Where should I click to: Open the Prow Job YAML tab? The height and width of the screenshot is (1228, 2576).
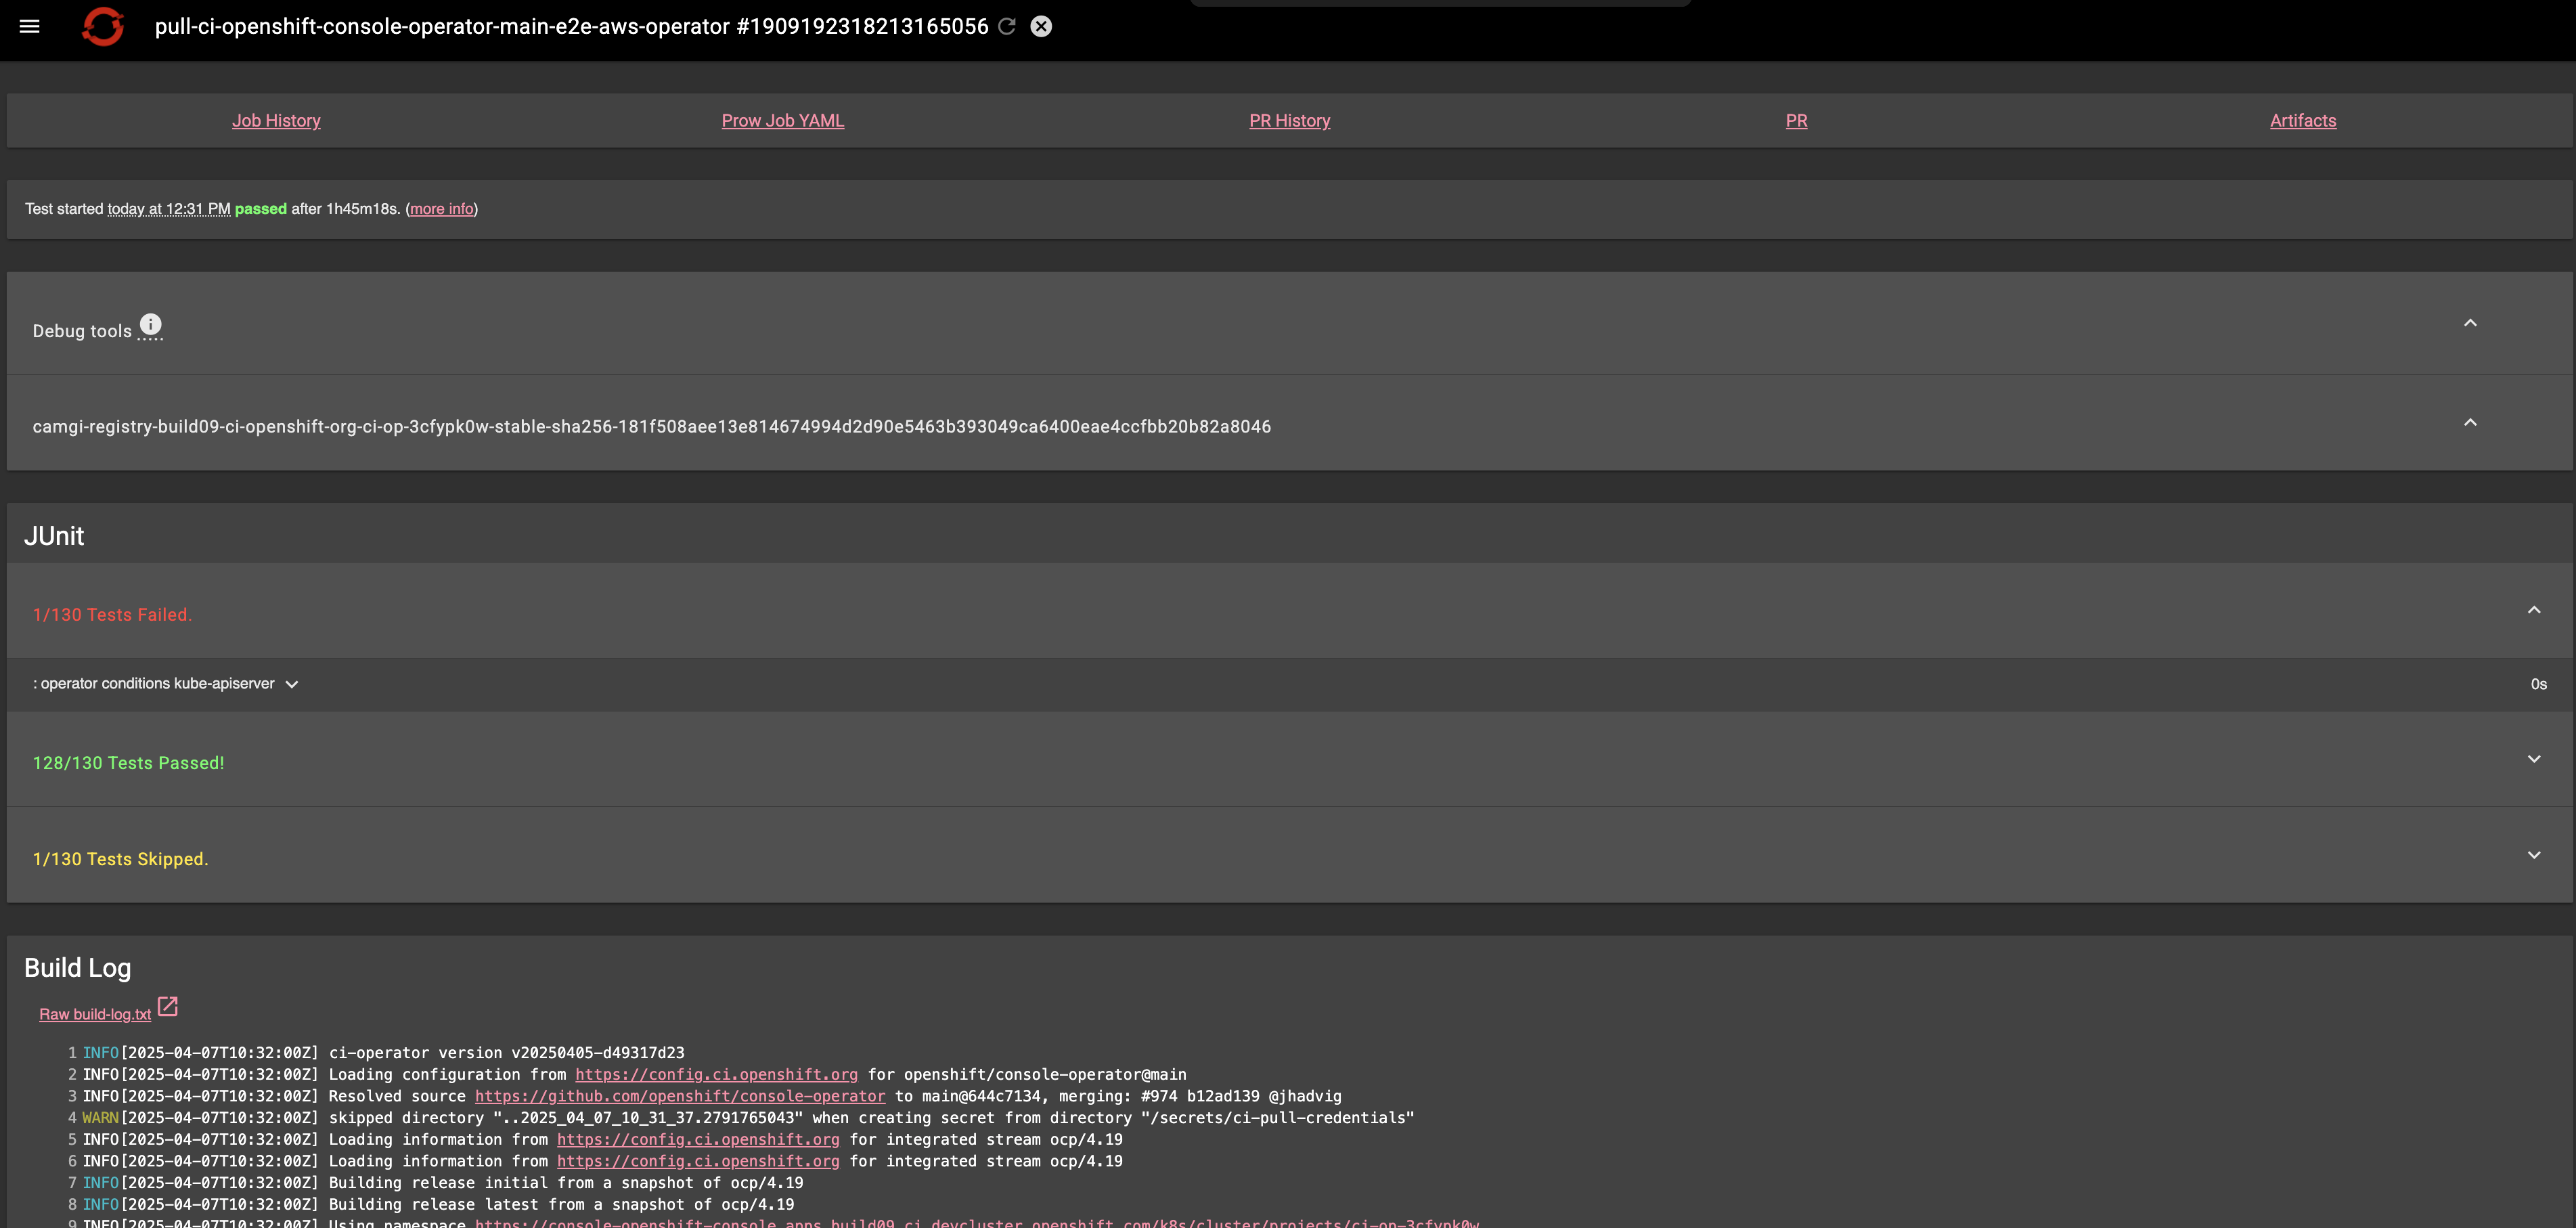pyautogui.click(x=782, y=121)
